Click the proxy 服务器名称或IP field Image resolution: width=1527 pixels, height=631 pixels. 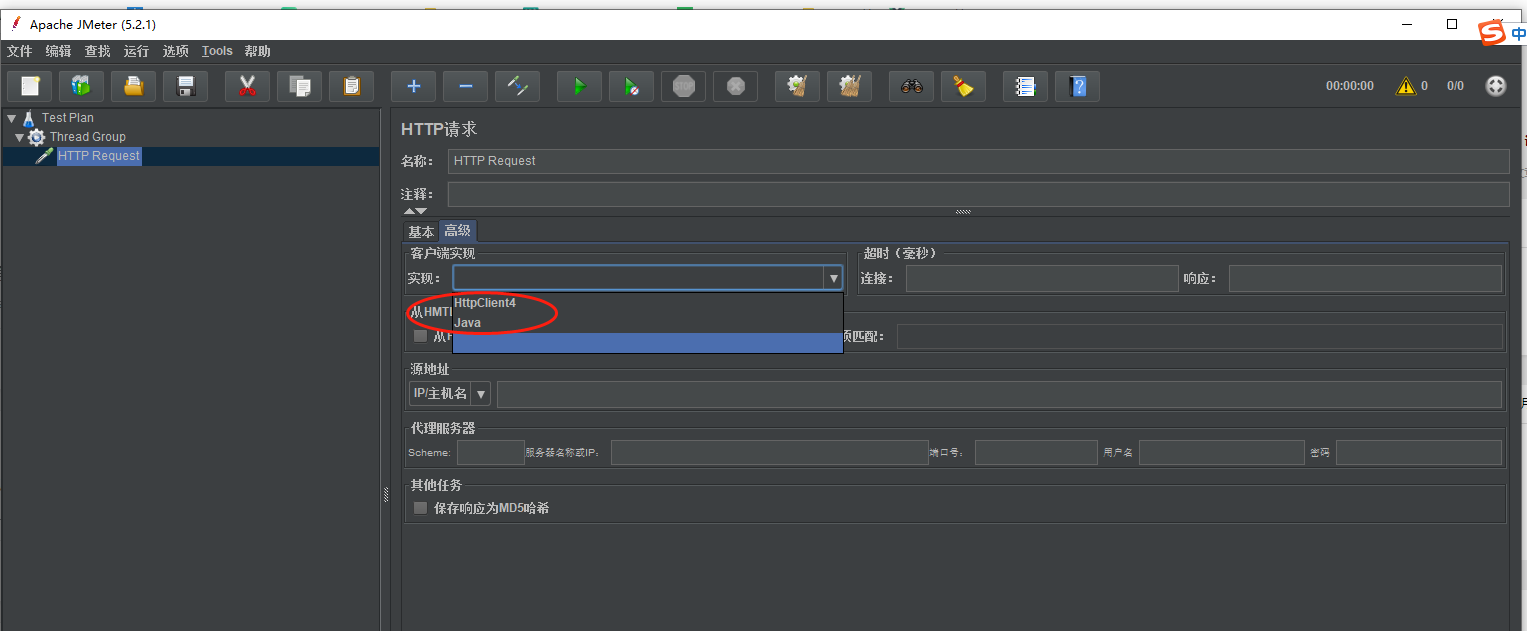click(x=769, y=453)
